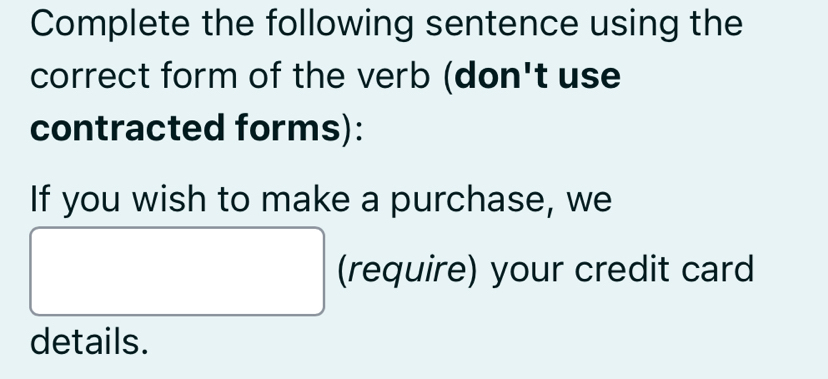This screenshot has height=379, width=828.
Task: Click the word "sentence" in the instructions
Action: (502, 24)
